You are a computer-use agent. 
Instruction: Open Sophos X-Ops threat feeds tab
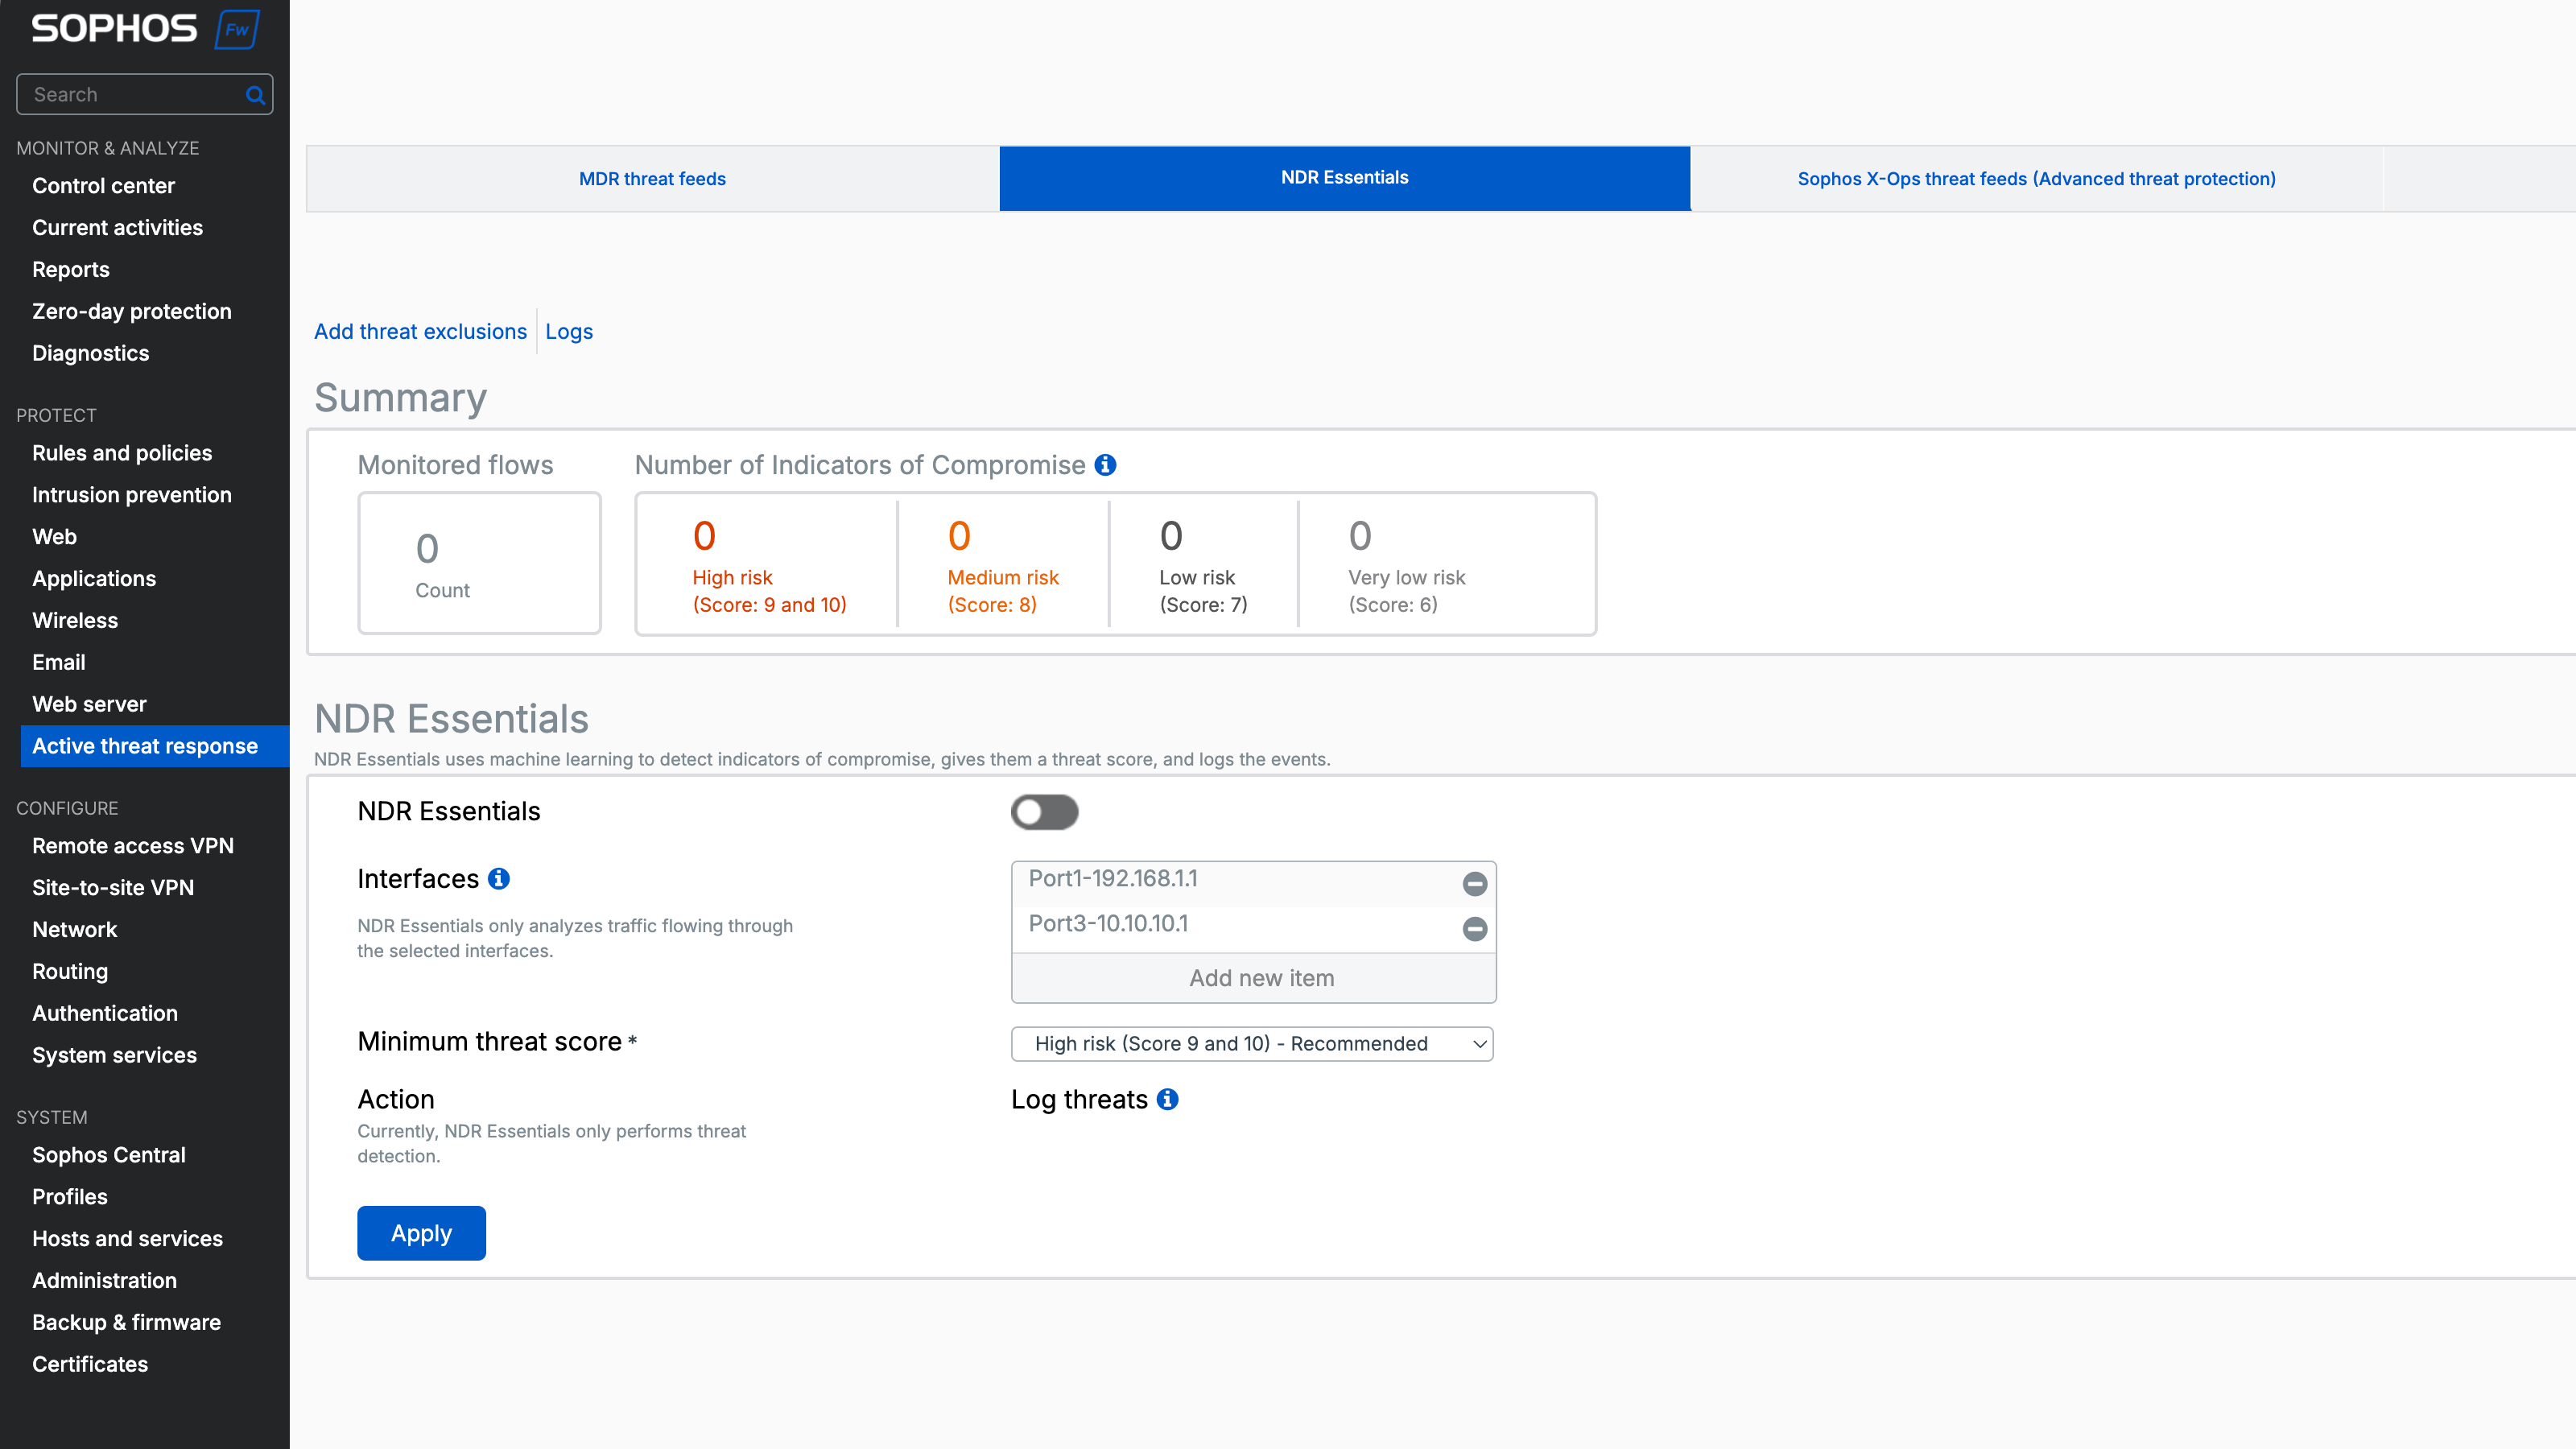click(x=2036, y=179)
